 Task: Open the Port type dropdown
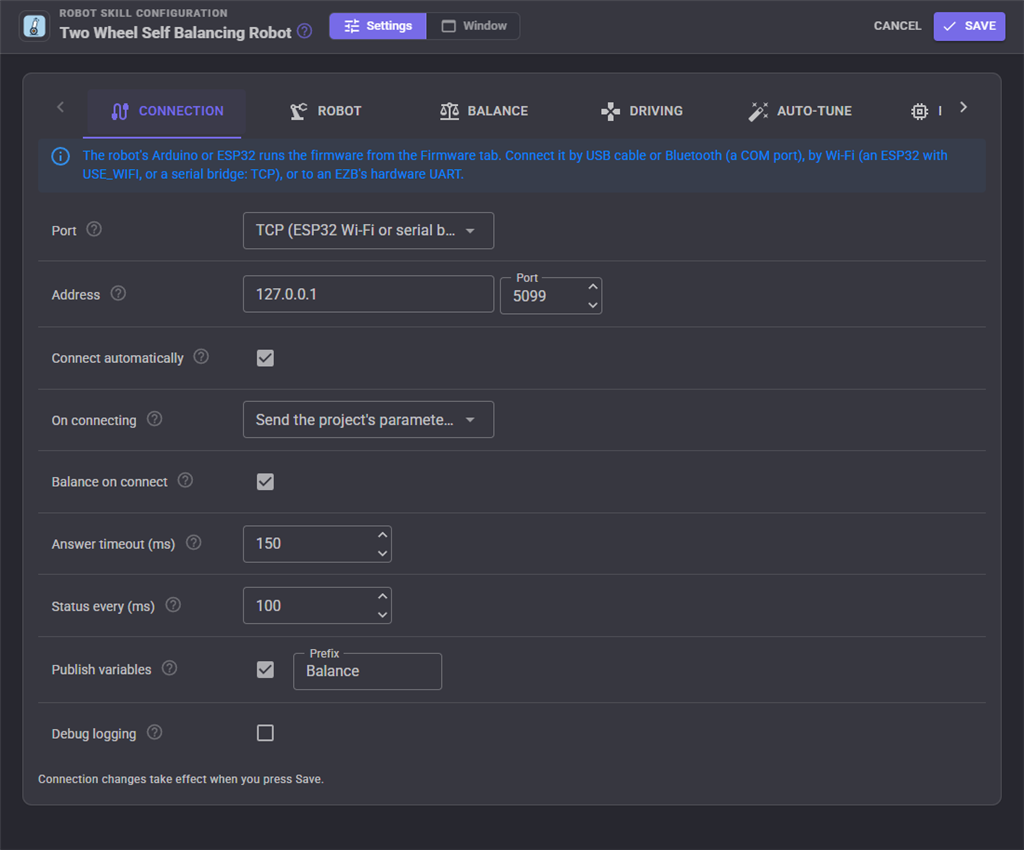(x=368, y=230)
